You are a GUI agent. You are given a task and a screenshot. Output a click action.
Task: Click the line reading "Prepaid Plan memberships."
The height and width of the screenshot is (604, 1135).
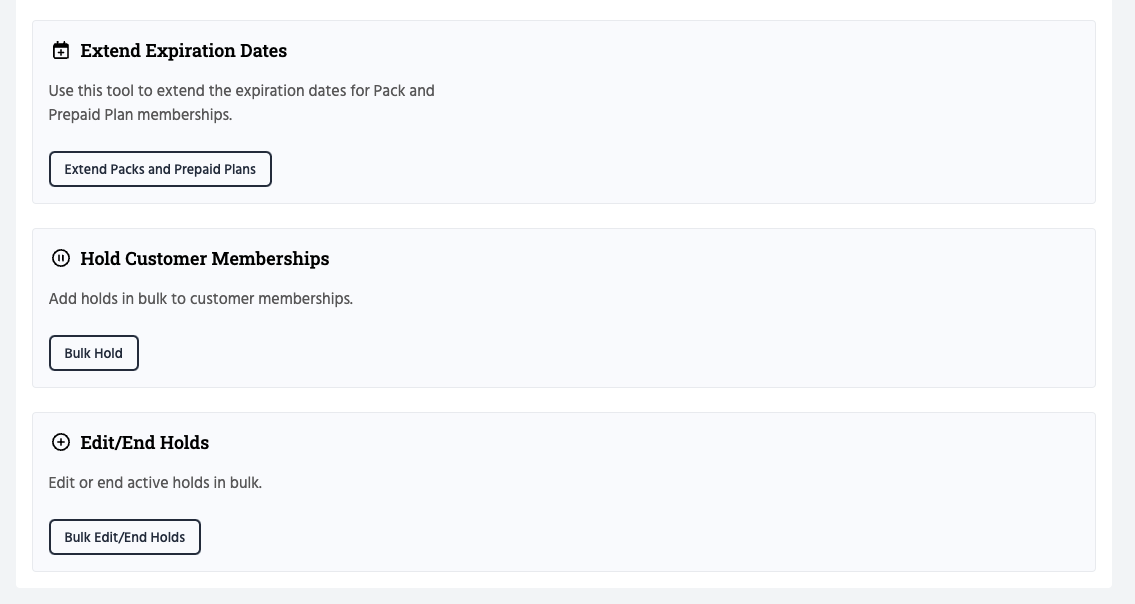click(x=140, y=115)
